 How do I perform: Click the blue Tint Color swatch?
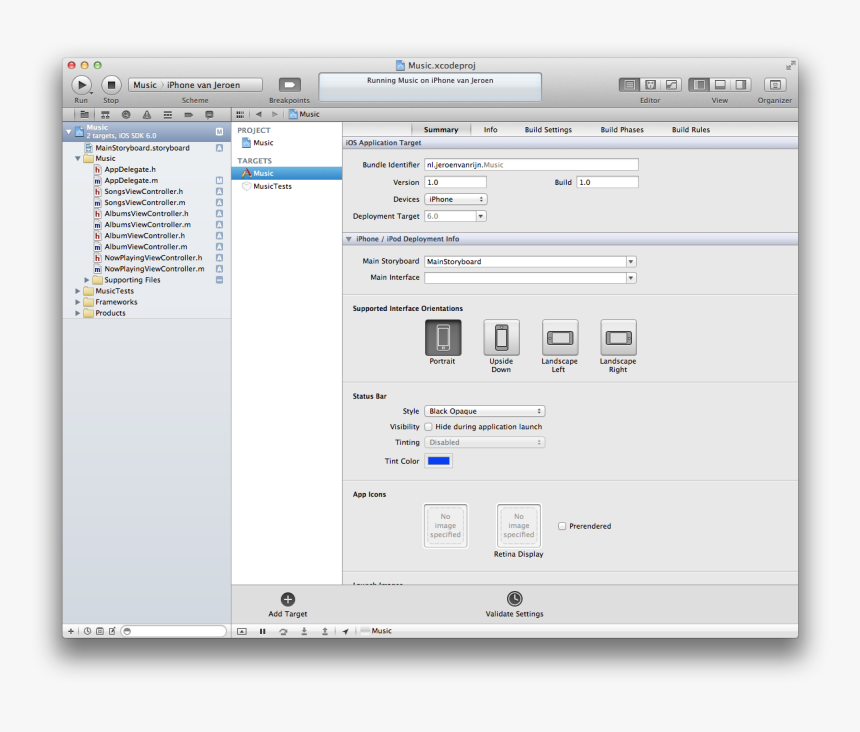[438, 461]
